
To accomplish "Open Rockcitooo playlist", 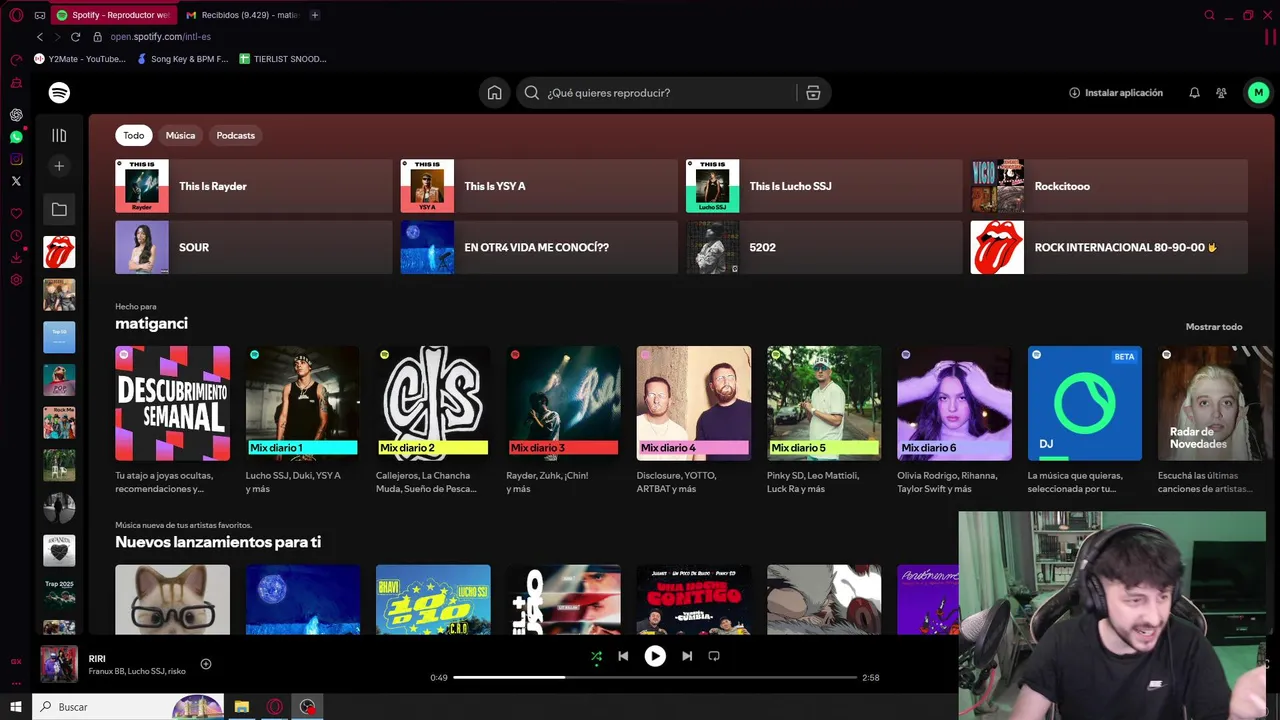I will [1109, 186].
